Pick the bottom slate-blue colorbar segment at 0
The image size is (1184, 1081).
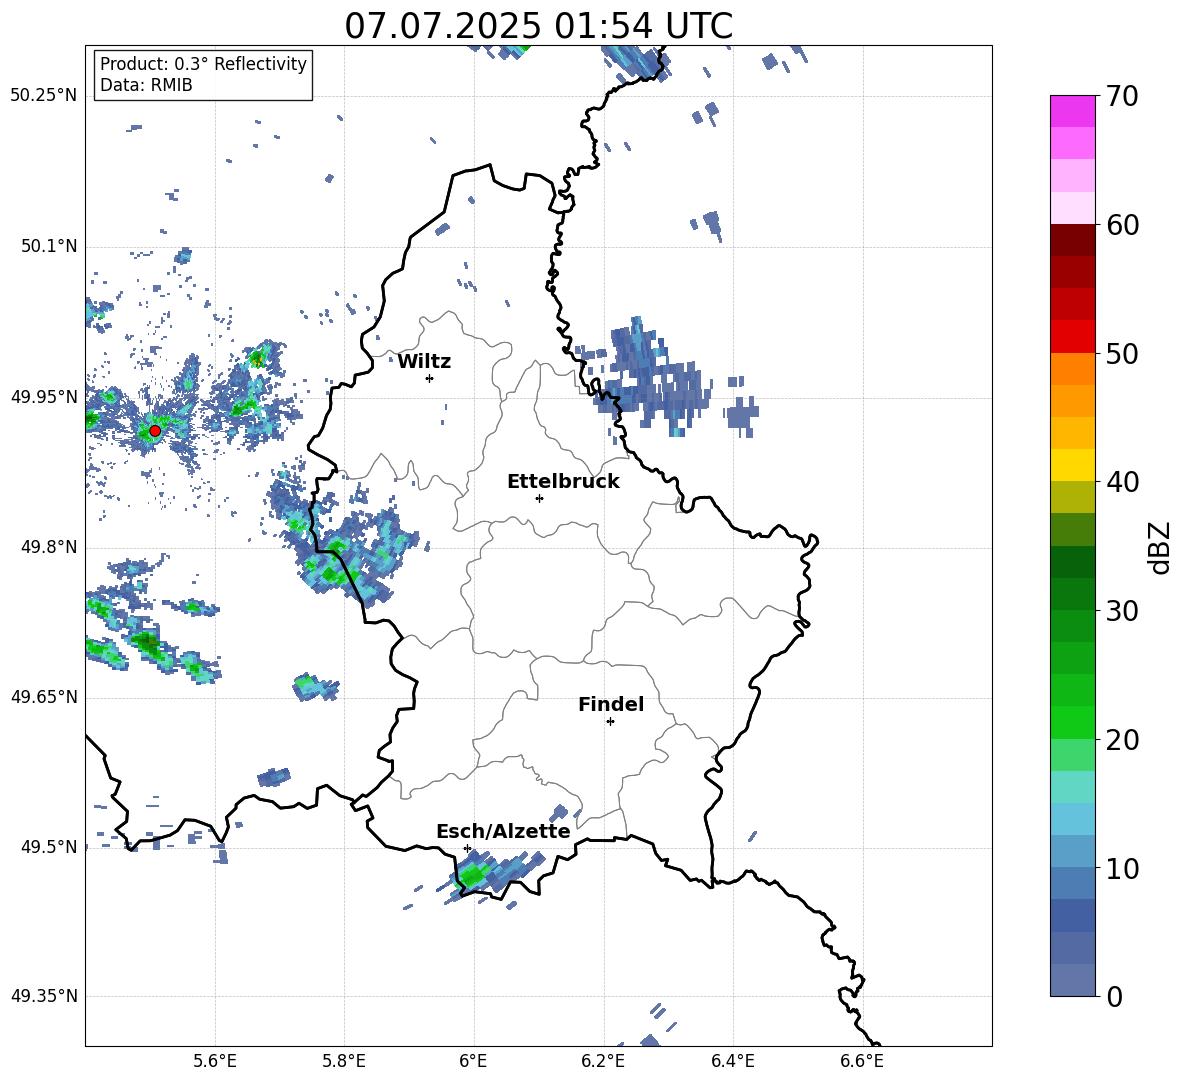1072,980
